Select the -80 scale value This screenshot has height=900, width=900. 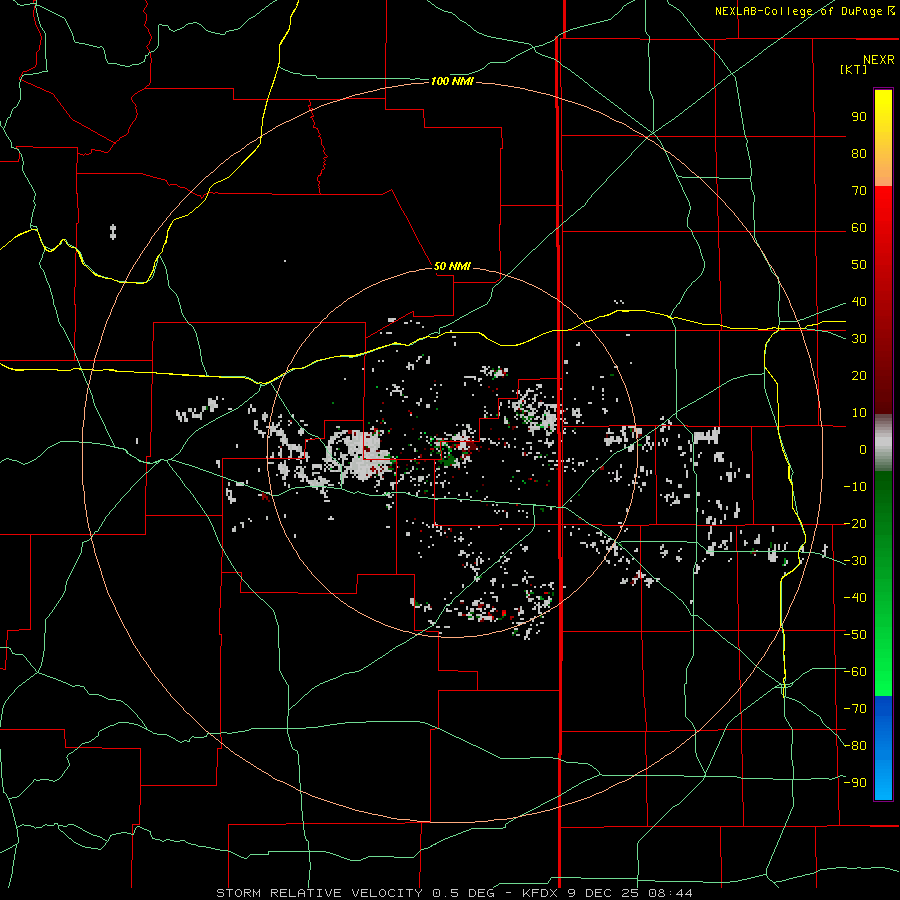tap(855, 746)
